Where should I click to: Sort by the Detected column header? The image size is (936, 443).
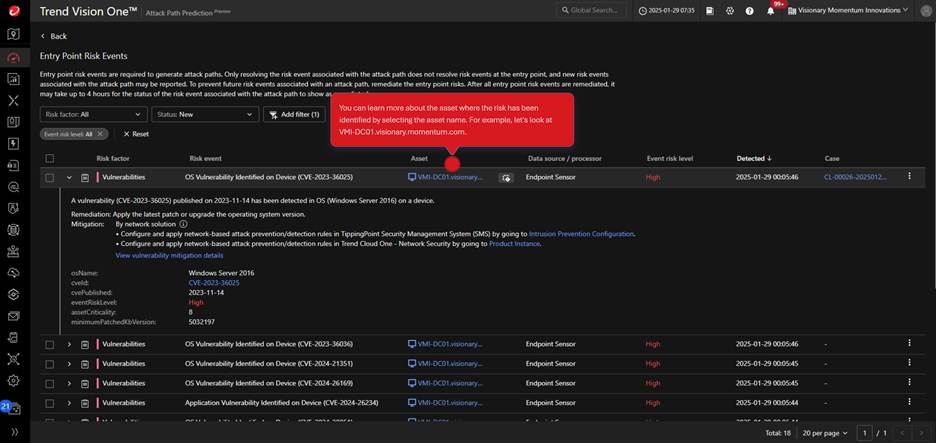[x=754, y=159]
